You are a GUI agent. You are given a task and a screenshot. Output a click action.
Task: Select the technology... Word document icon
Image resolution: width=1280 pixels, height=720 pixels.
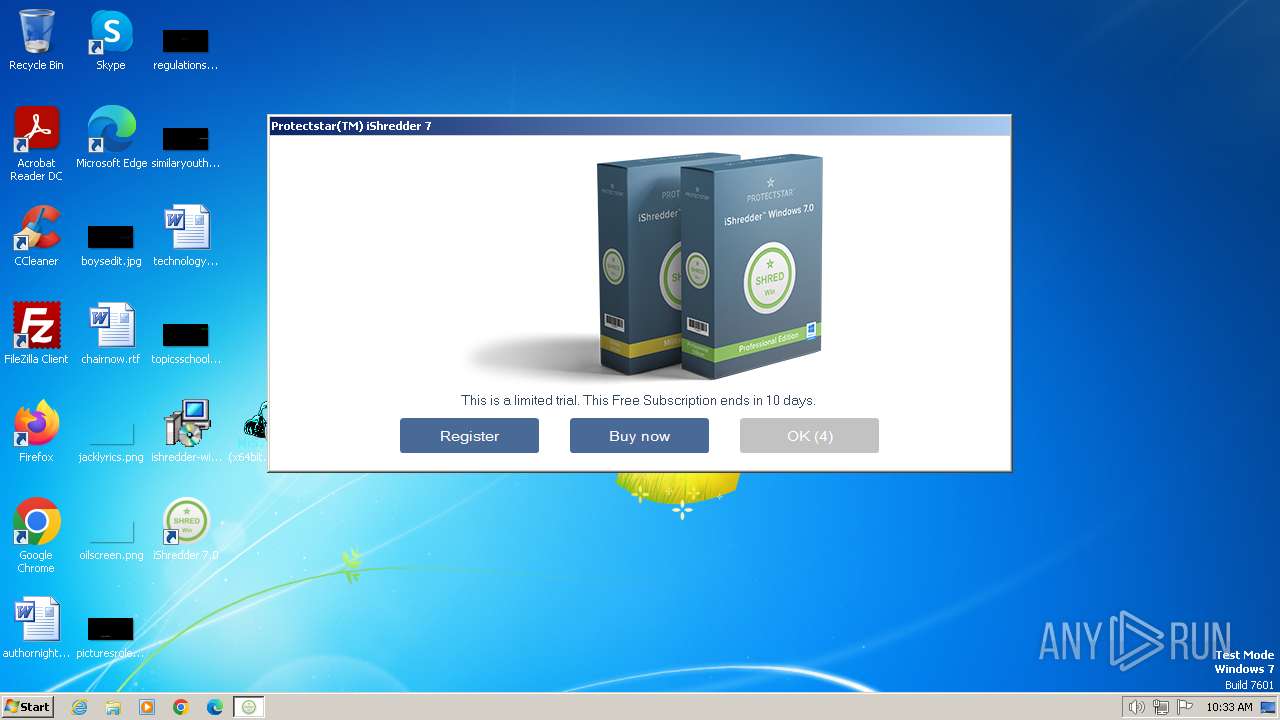186,236
